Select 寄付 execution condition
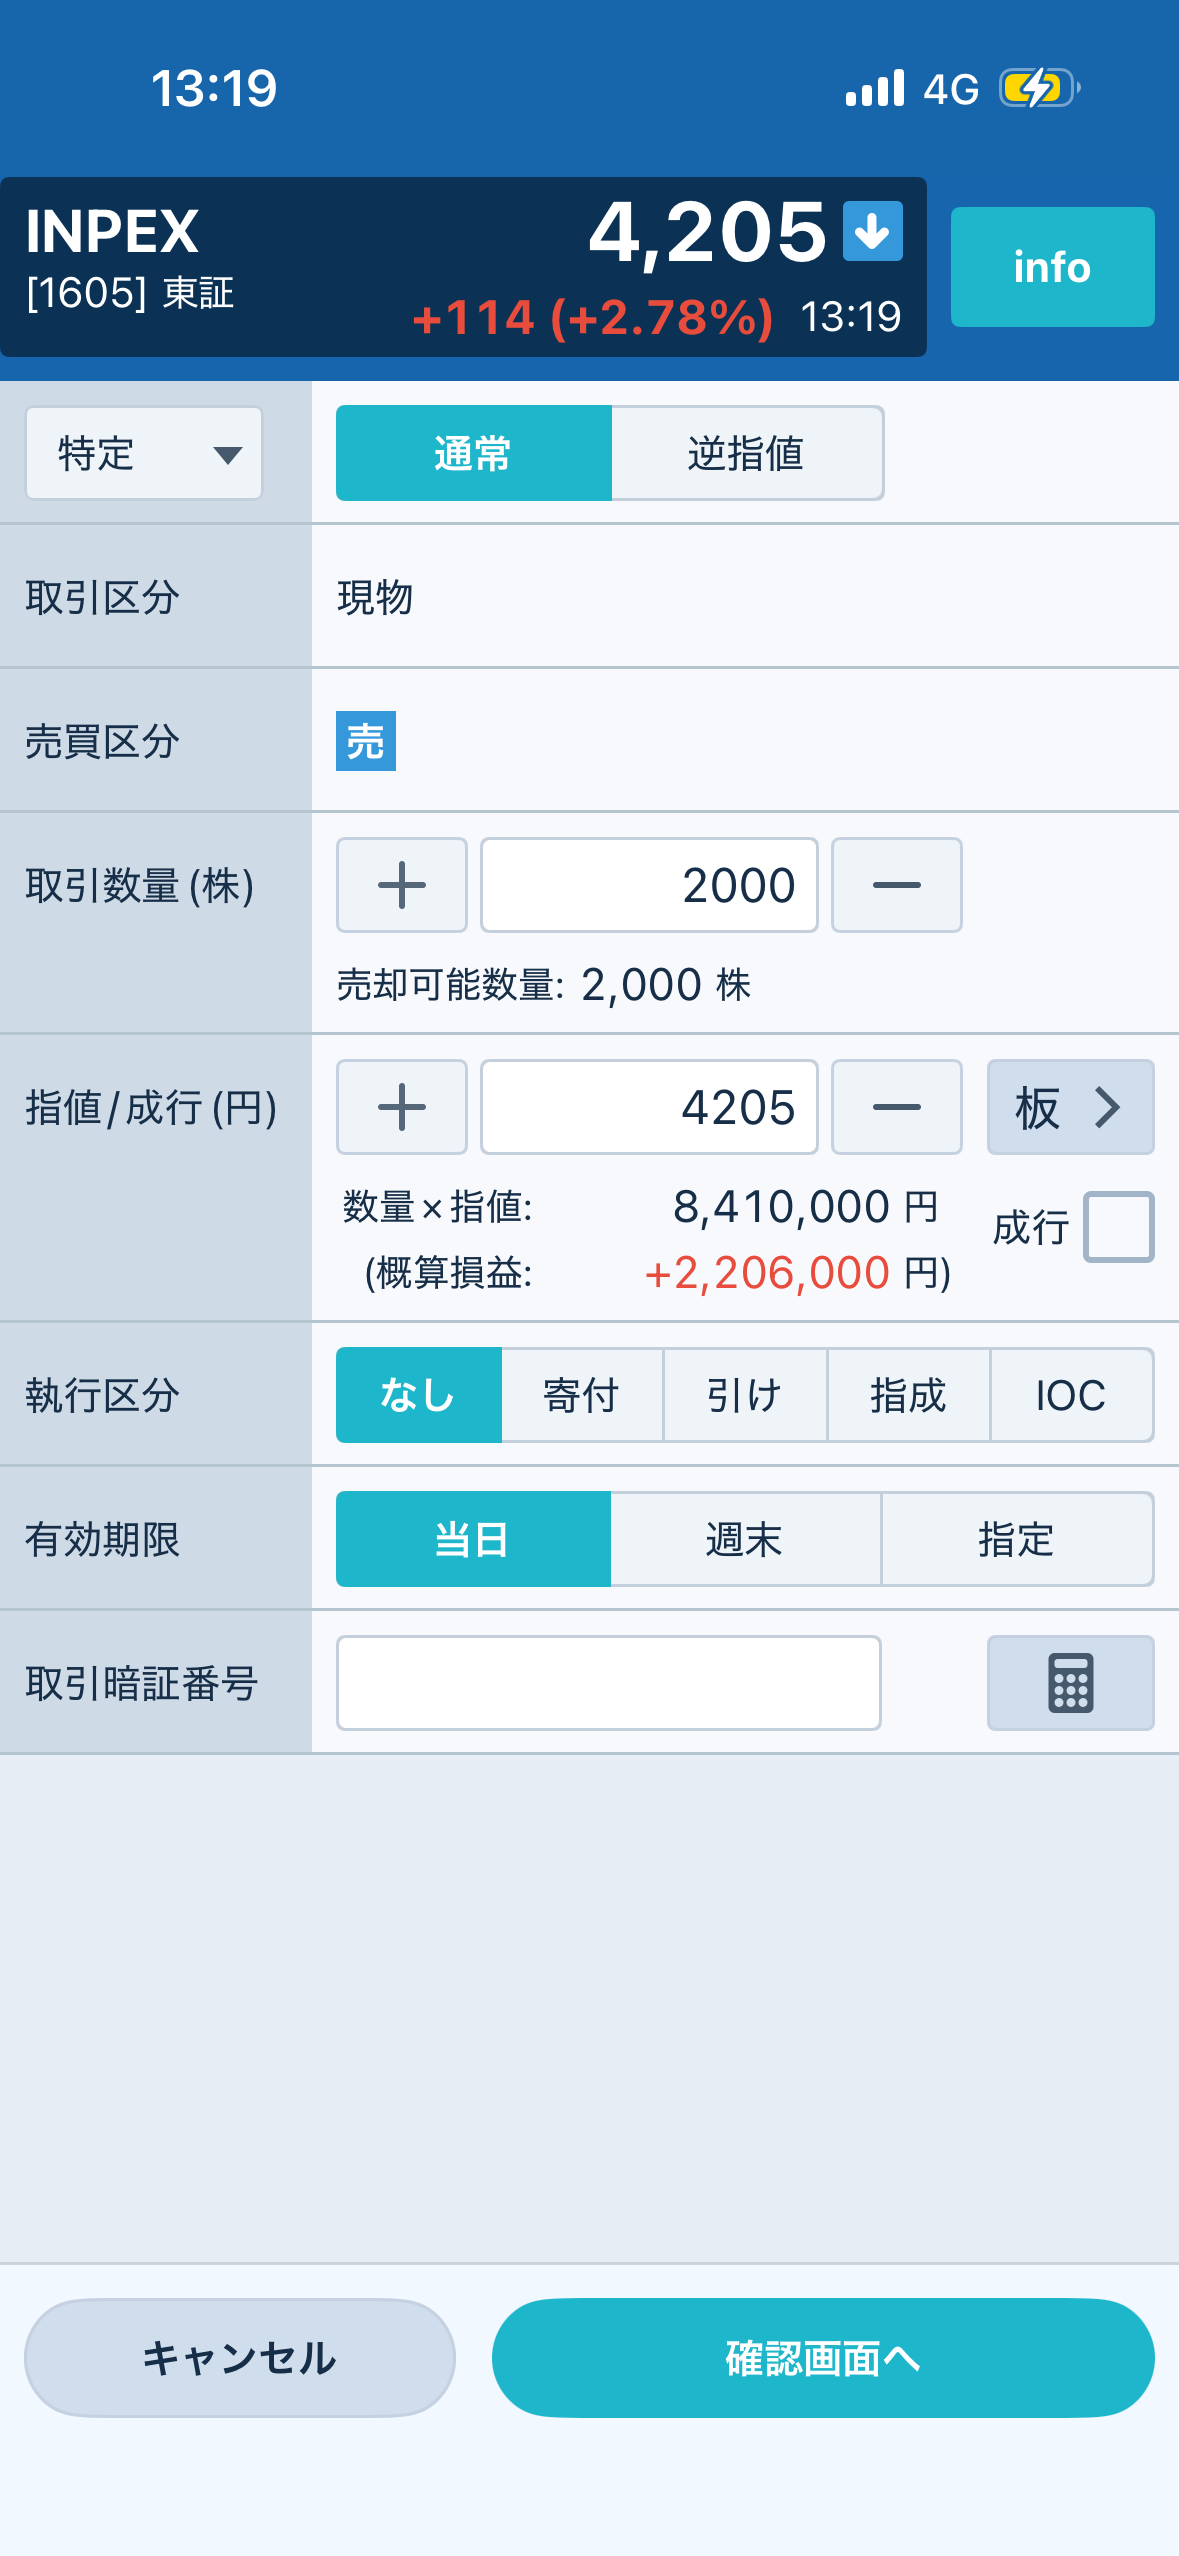Viewport: 1179px width, 2556px height. coord(581,1395)
